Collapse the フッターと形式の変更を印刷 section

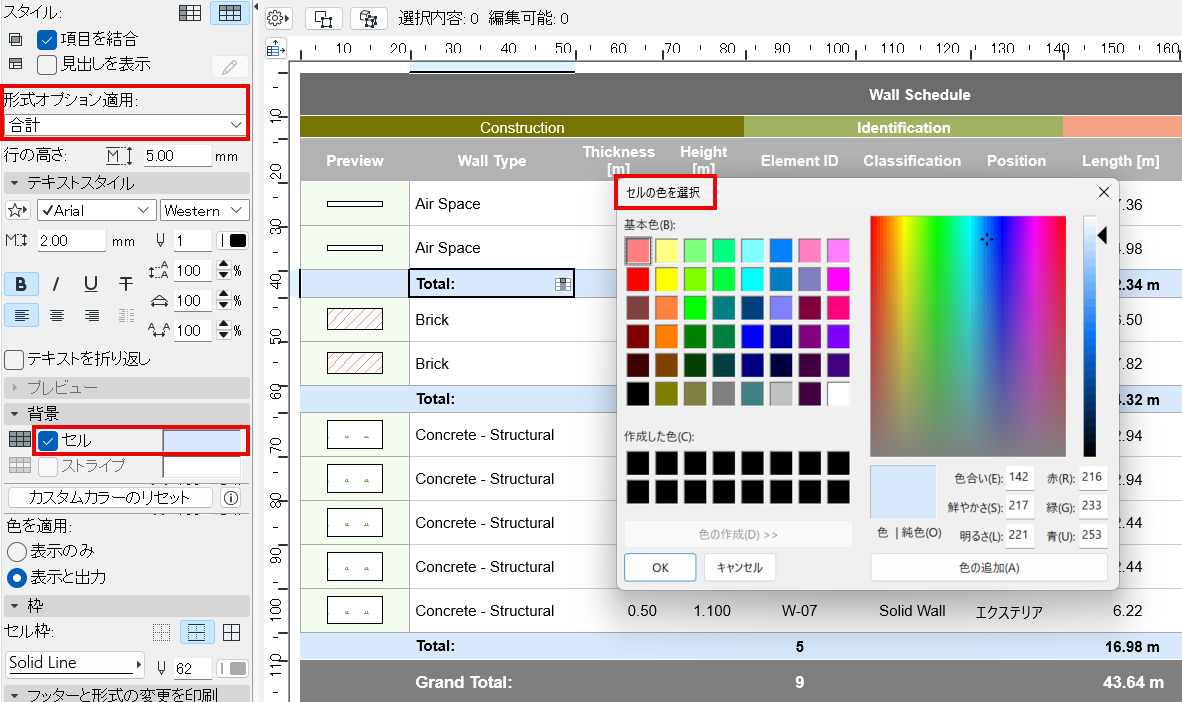[x=126, y=694]
